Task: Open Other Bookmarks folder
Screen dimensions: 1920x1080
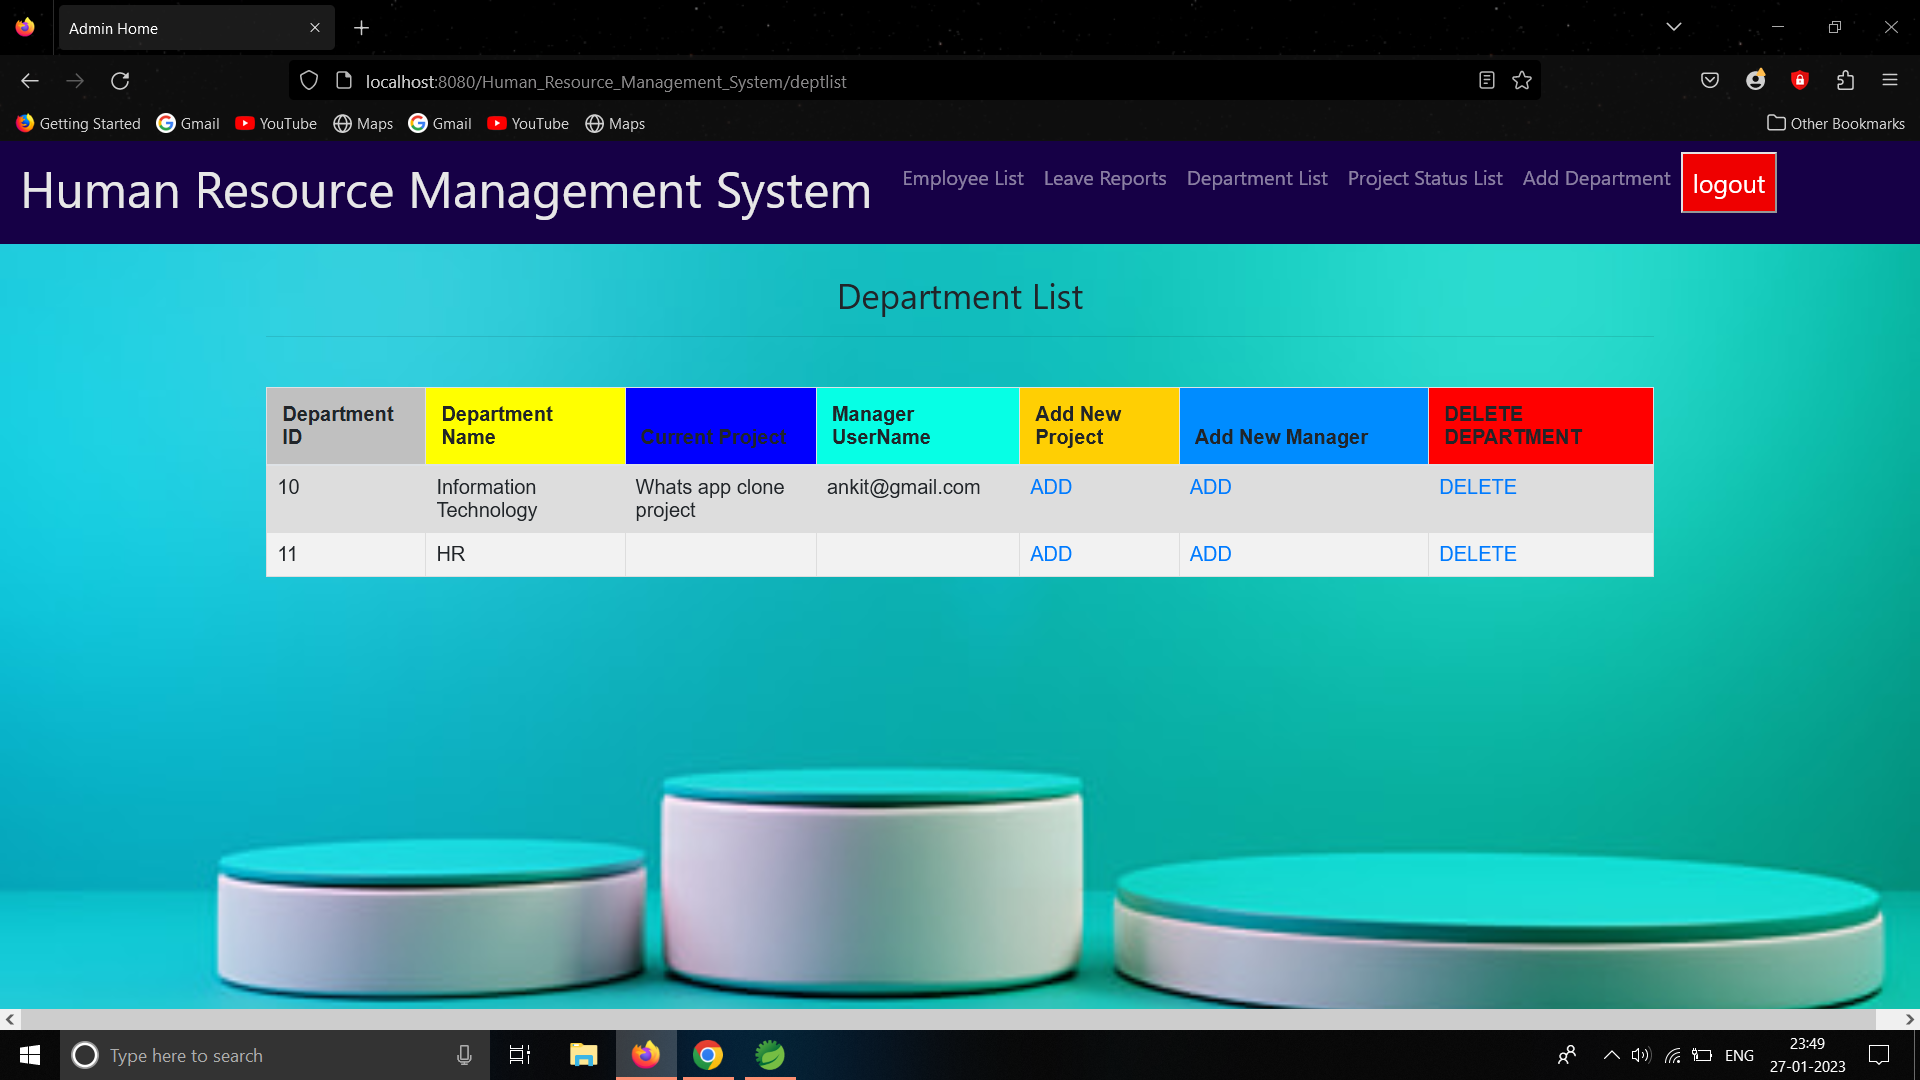Action: point(1836,123)
